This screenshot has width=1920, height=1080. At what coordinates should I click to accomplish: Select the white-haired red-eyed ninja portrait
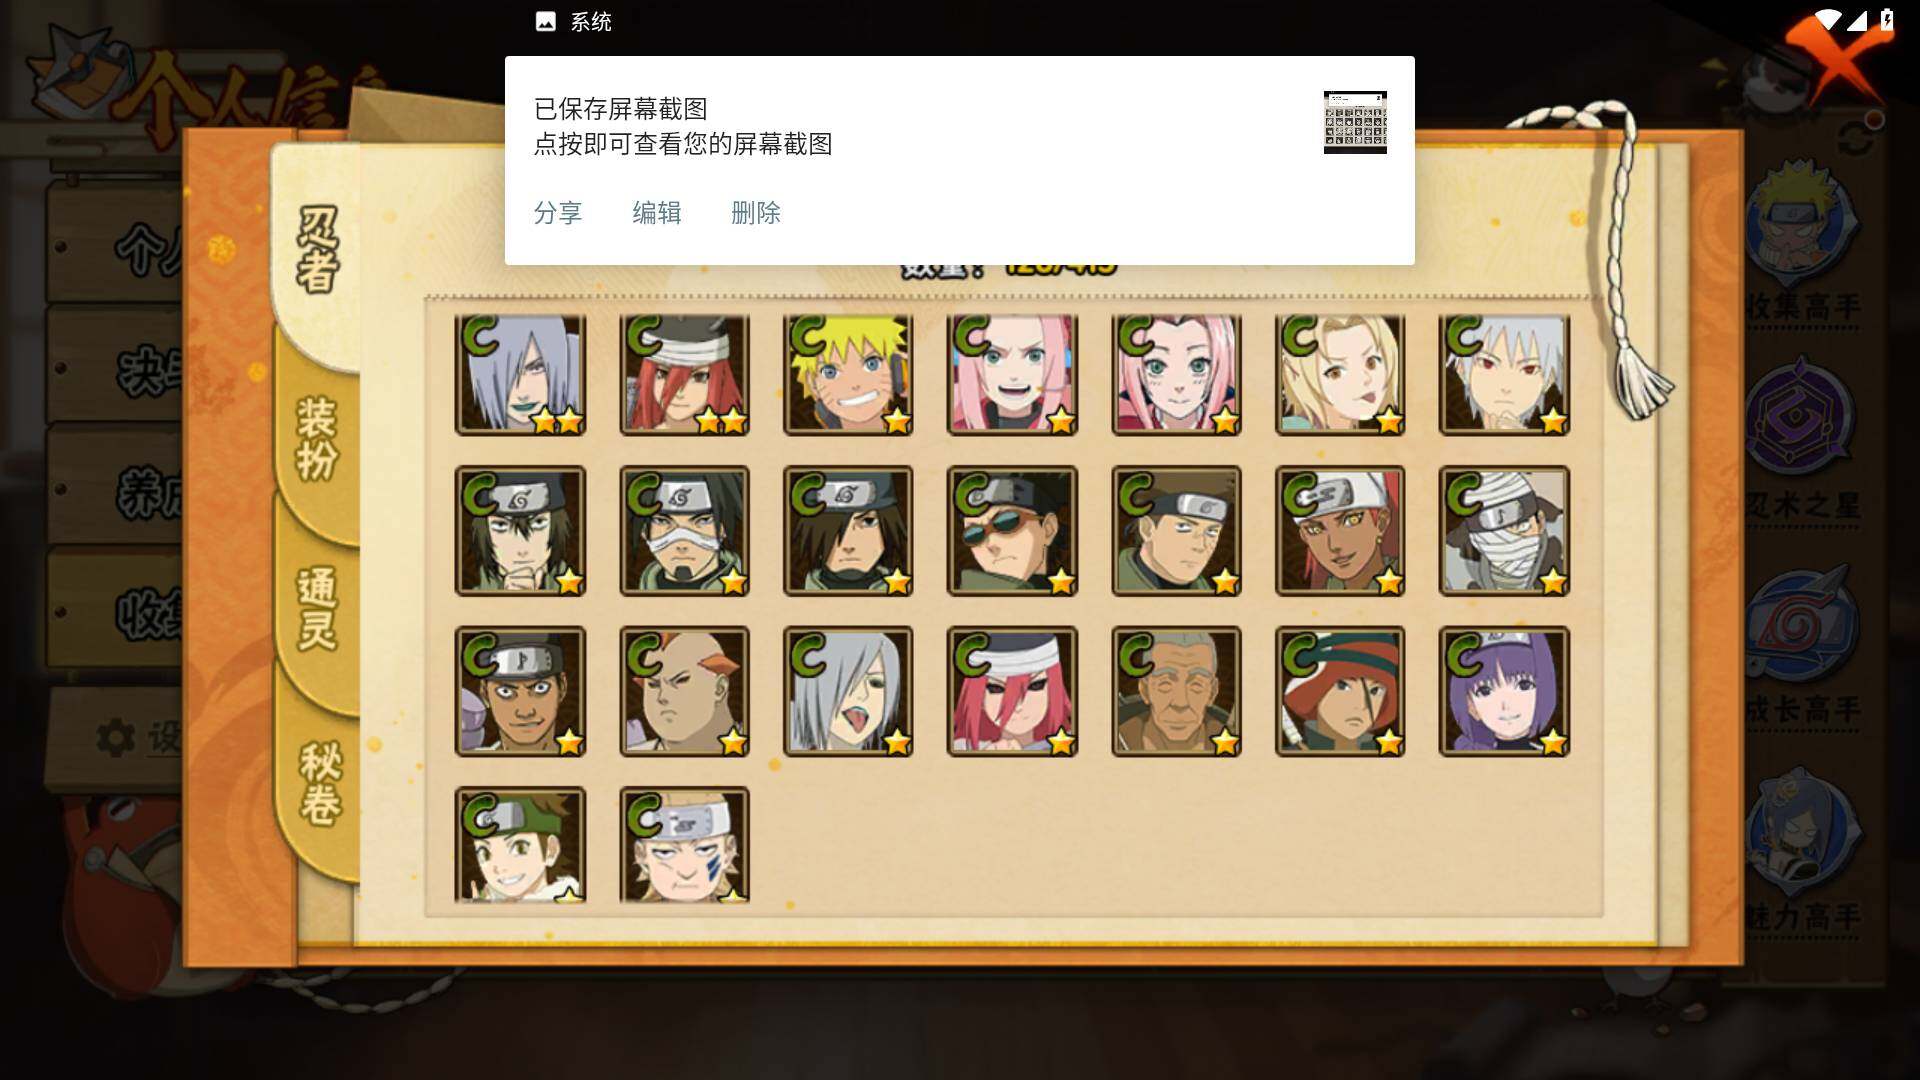[x=1504, y=375]
